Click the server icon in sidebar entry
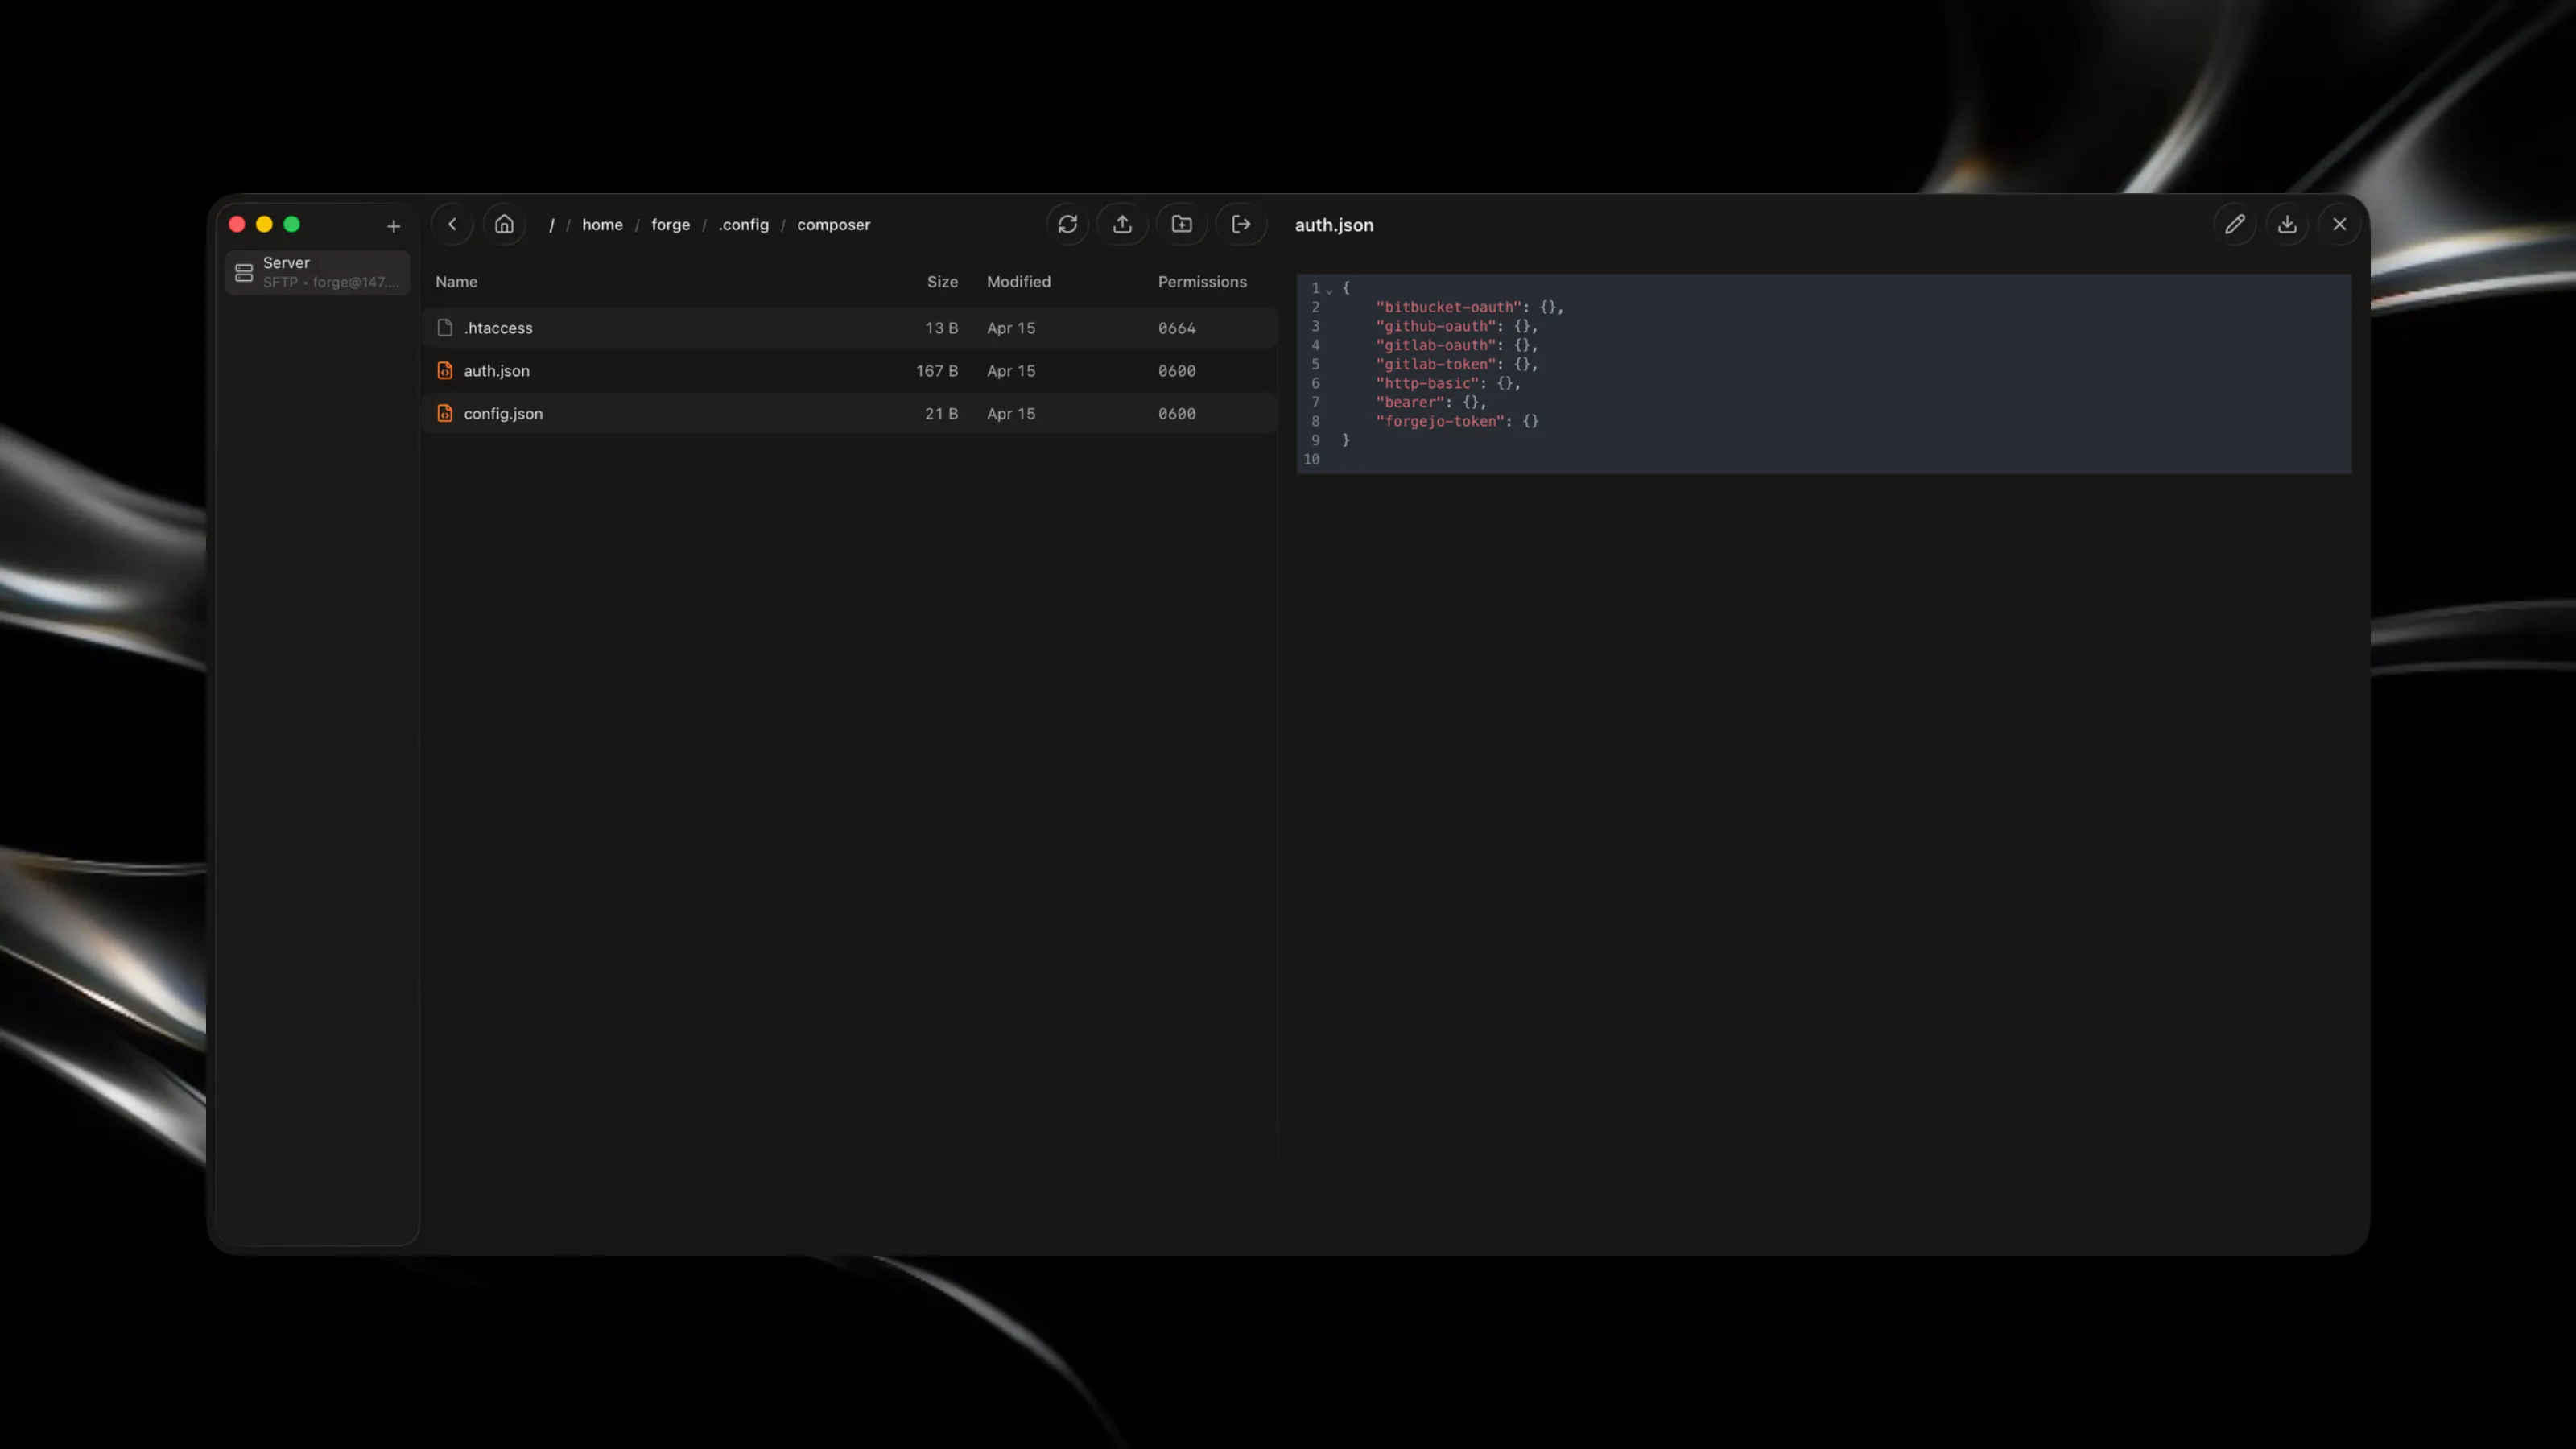 point(244,272)
